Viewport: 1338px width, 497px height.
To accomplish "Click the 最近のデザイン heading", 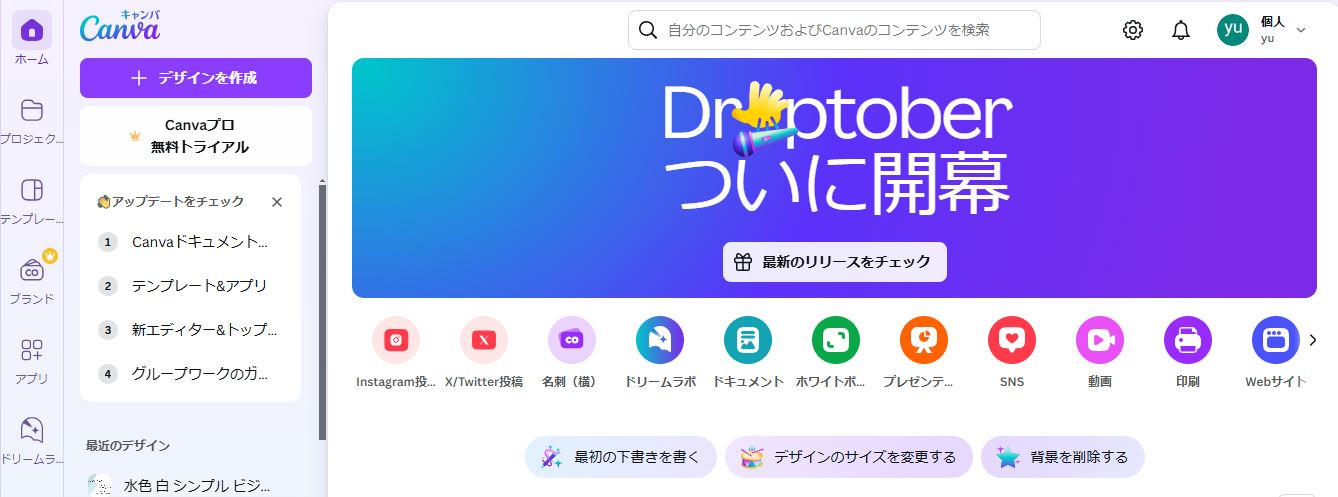I will point(128,446).
